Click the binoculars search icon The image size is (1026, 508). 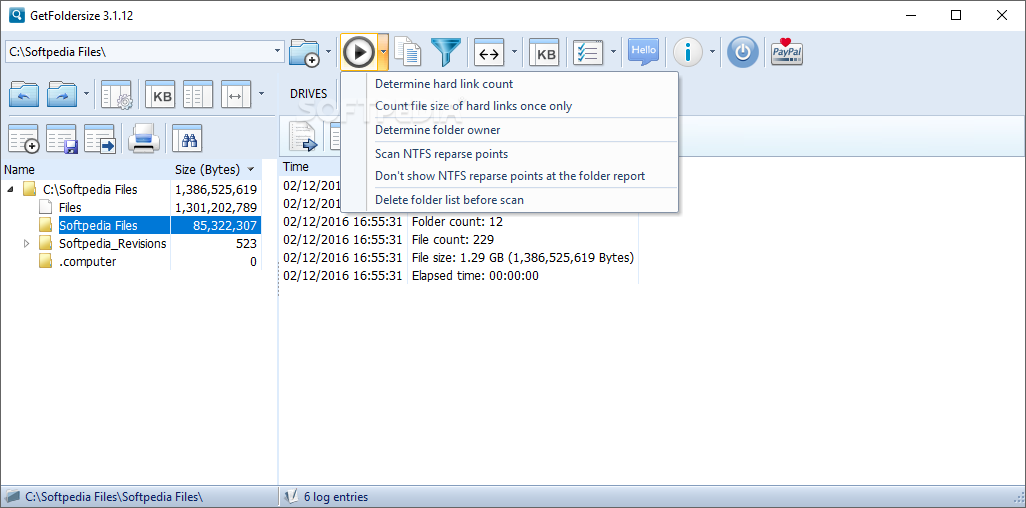(x=187, y=138)
